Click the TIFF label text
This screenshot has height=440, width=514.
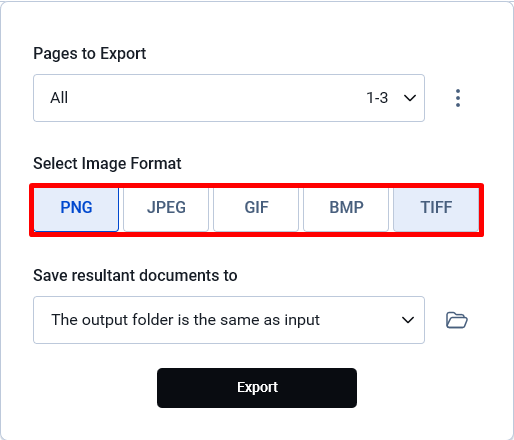[436, 207]
